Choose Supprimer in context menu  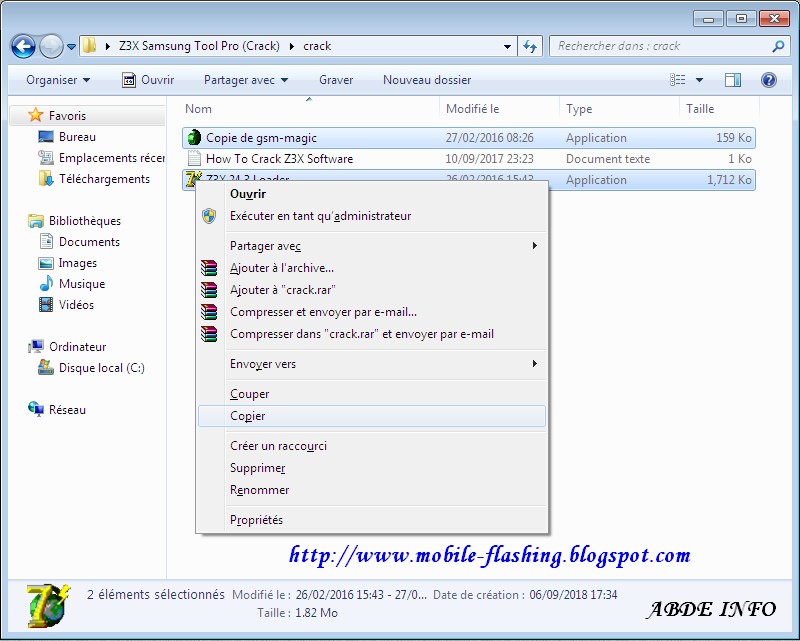click(x=372, y=468)
